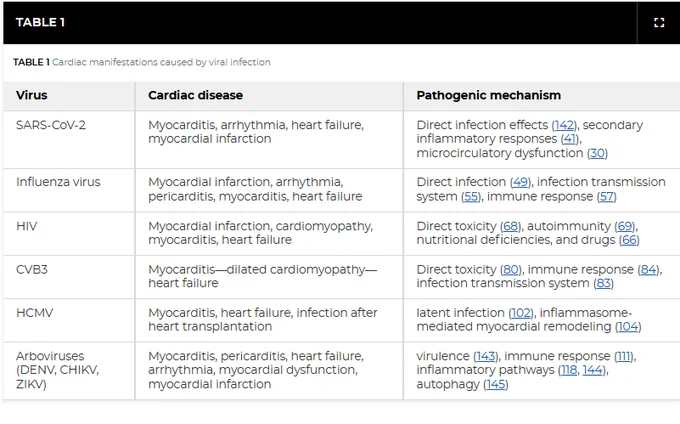Open latent infection reference 102
This screenshot has height=424, width=680.
pos(521,313)
